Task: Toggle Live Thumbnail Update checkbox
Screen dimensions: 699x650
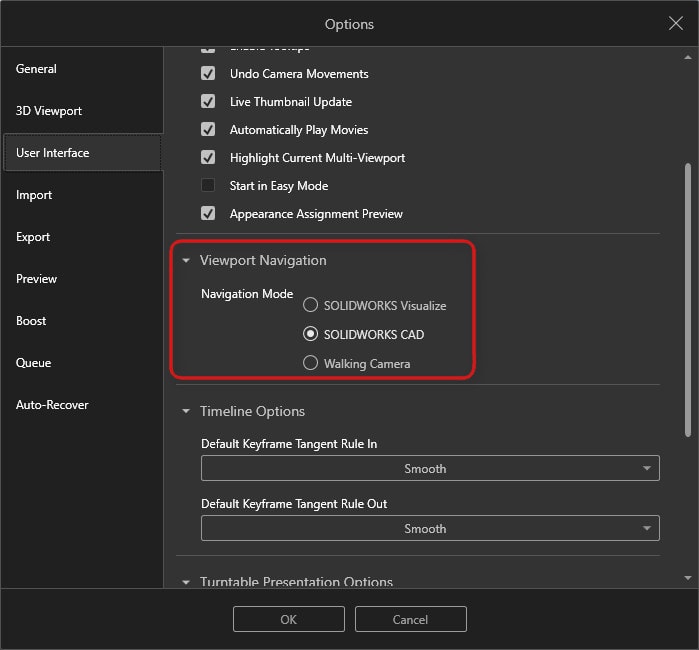Action: coord(208,102)
